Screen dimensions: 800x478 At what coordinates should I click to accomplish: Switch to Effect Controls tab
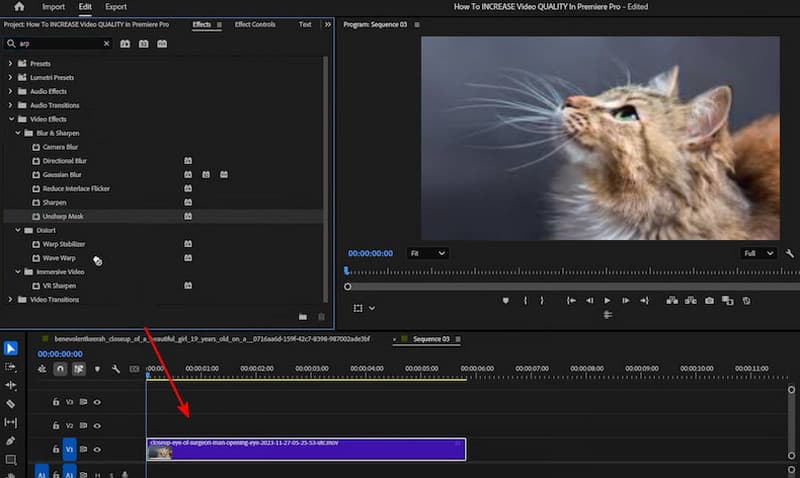tap(255, 24)
